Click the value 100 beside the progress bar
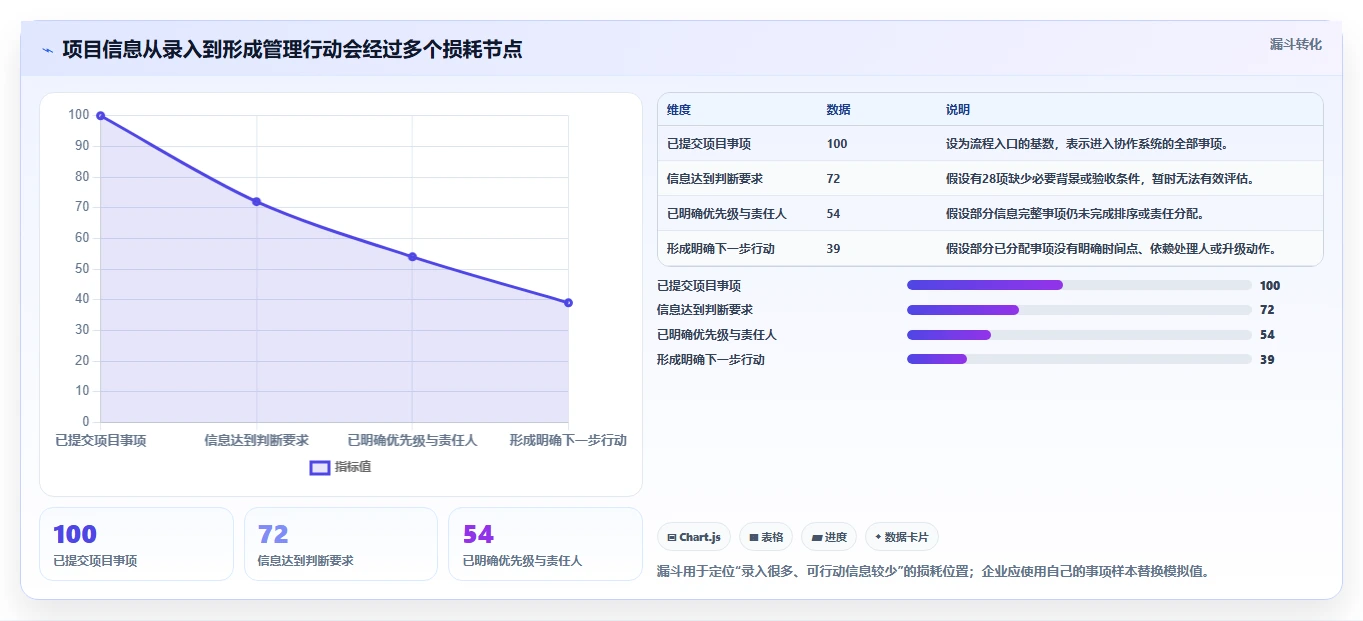This screenshot has width=1363, height=621. [1270, 286]
